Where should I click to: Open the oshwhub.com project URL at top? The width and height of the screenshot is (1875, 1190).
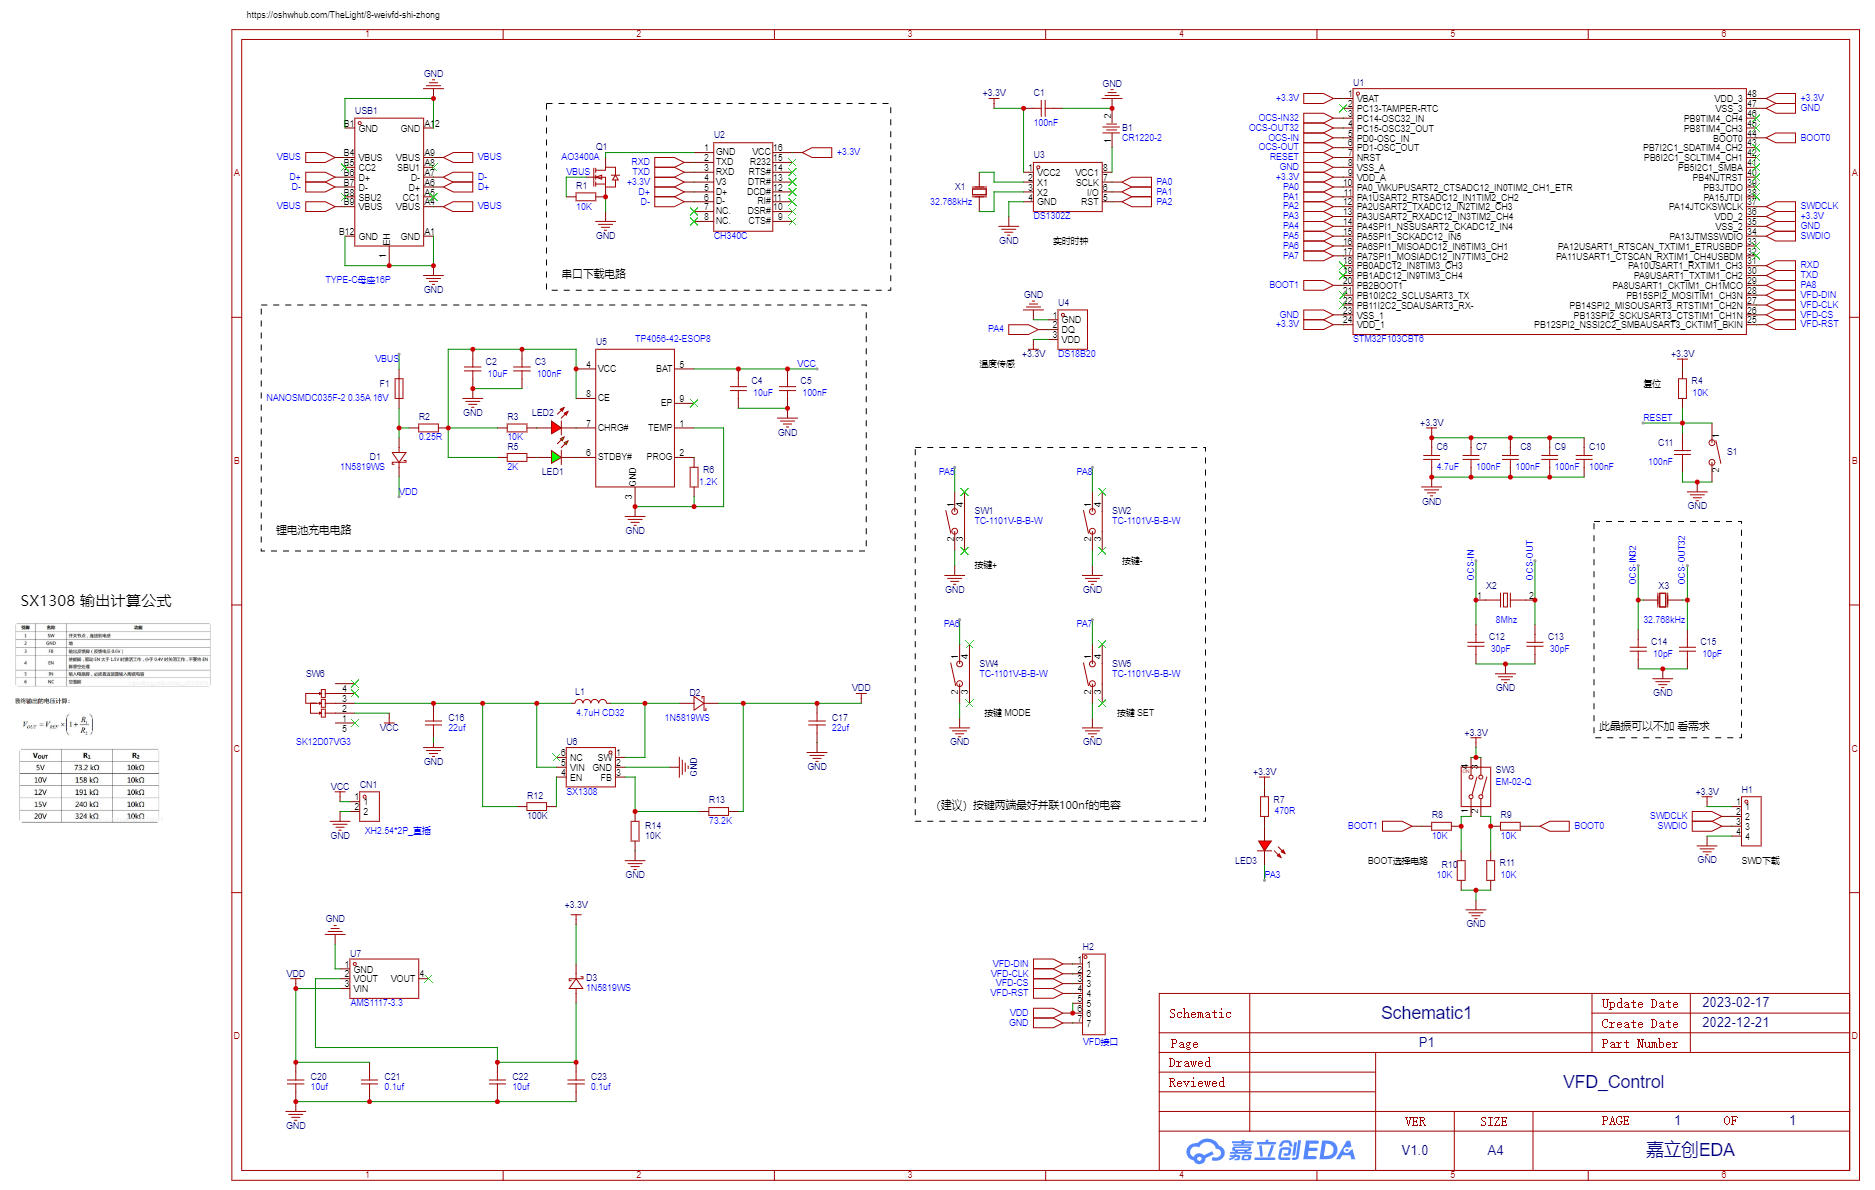click(x=343, y=15)
